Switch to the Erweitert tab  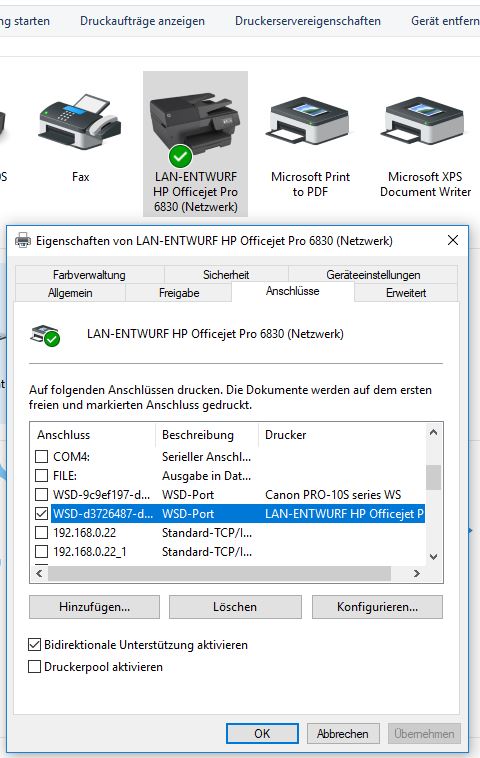point(406,292)
